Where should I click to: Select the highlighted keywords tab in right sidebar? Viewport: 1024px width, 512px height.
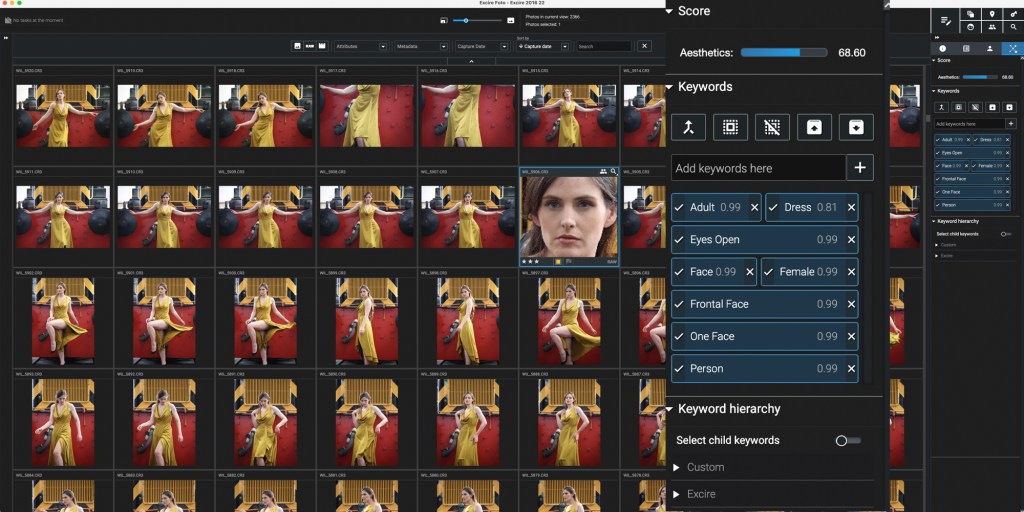point(1013,48)
